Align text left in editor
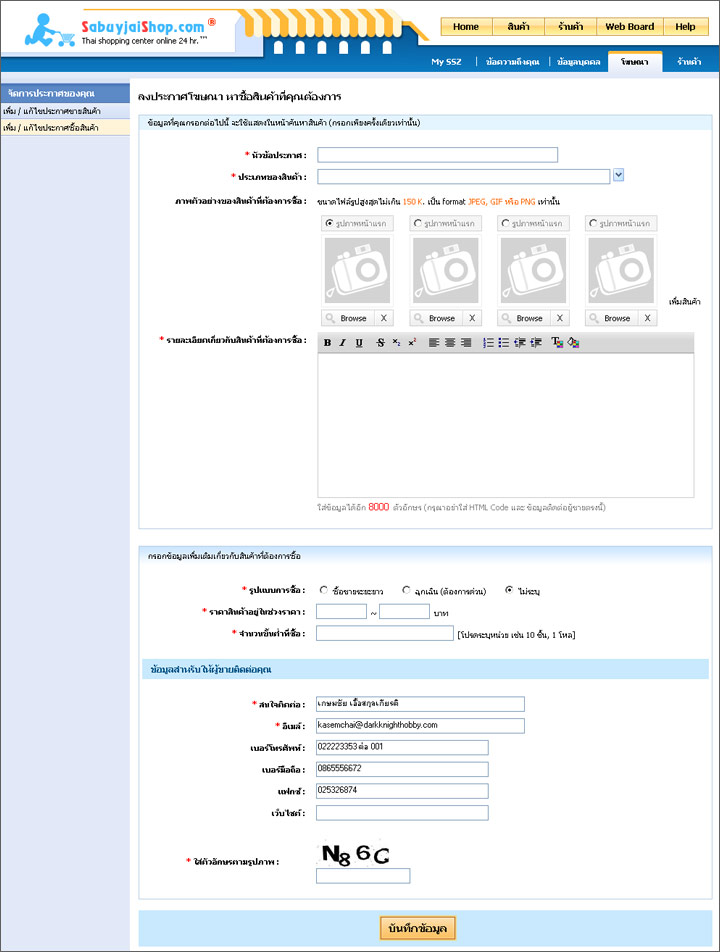Image resolution: width=720 pixels, height=952 pixels. [x=434, y=343]
